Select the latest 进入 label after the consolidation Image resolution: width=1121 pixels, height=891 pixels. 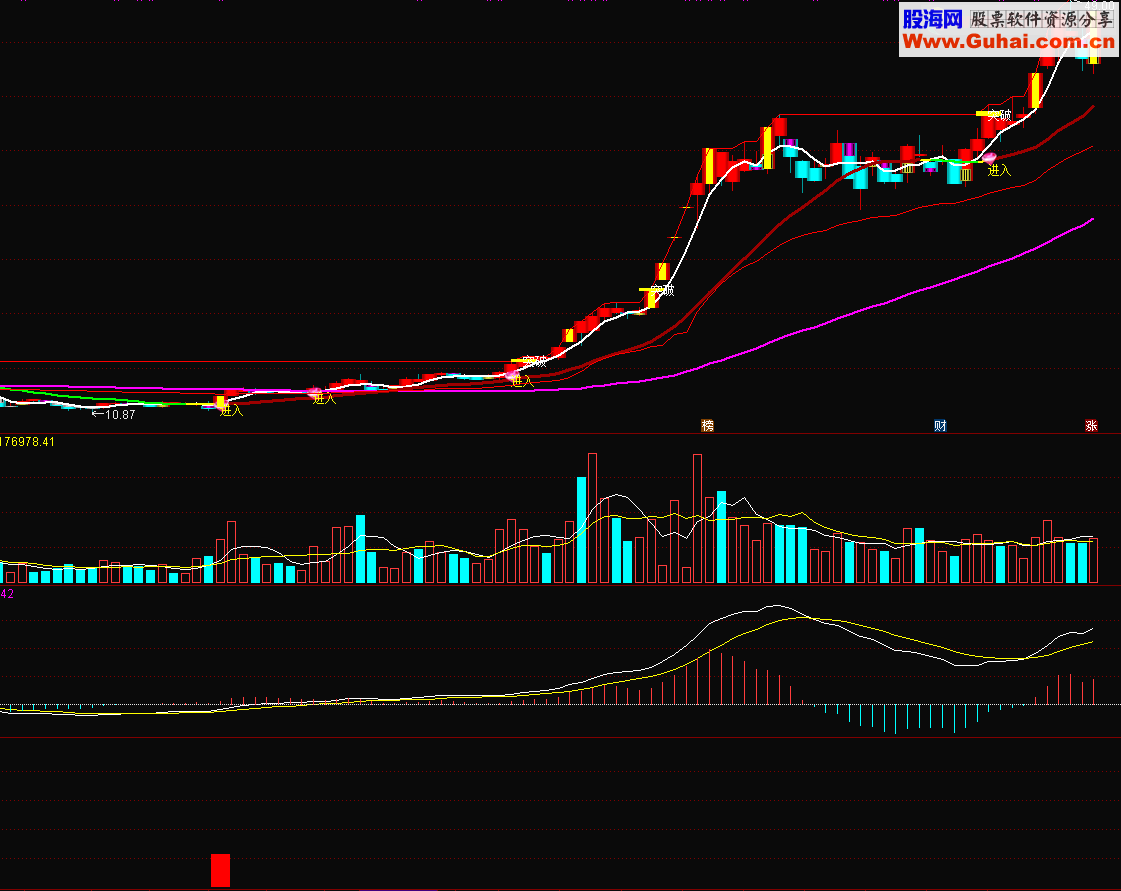[999, 170]
